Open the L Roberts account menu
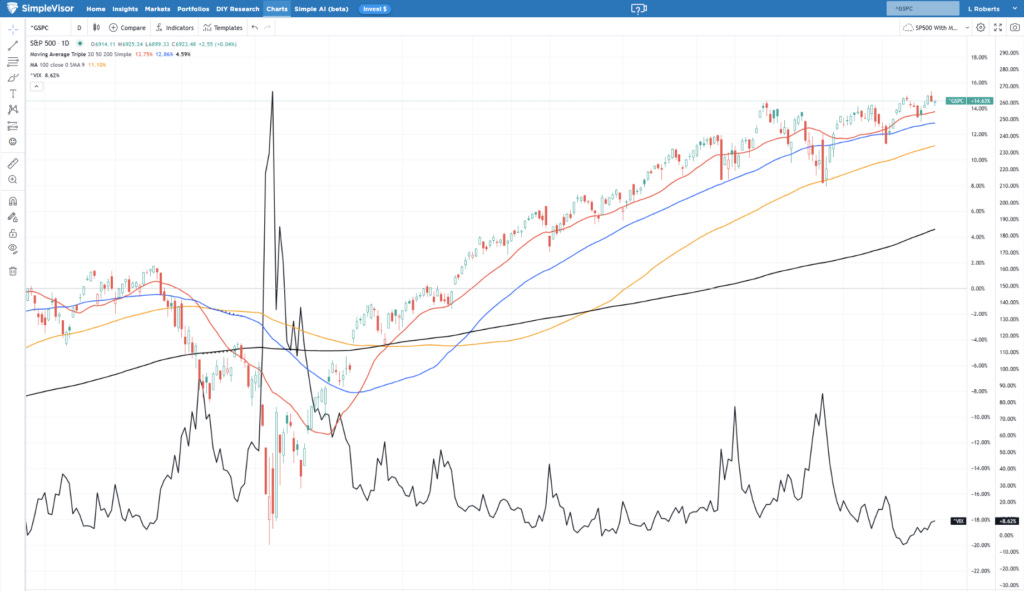 tap(985, 8)
